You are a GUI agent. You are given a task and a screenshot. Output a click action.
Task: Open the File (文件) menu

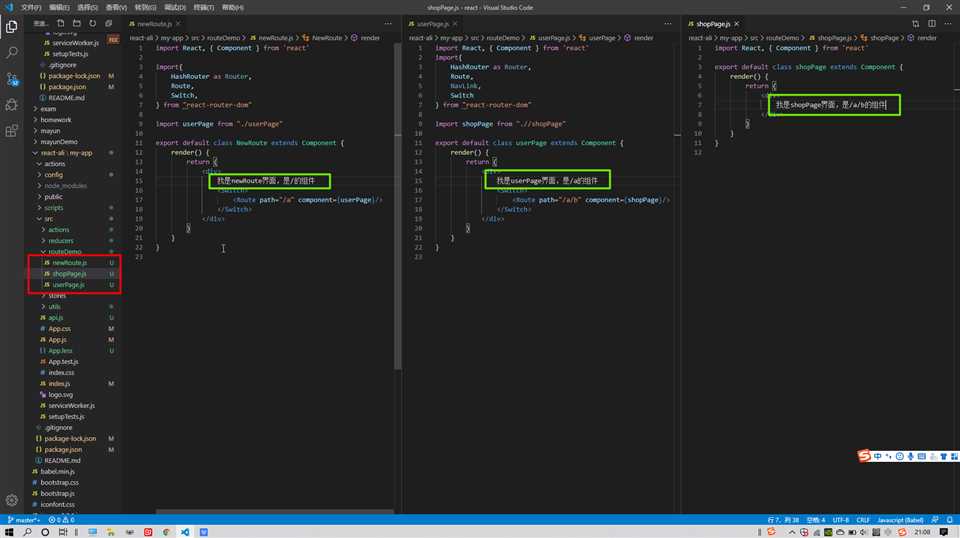(31, 7)
